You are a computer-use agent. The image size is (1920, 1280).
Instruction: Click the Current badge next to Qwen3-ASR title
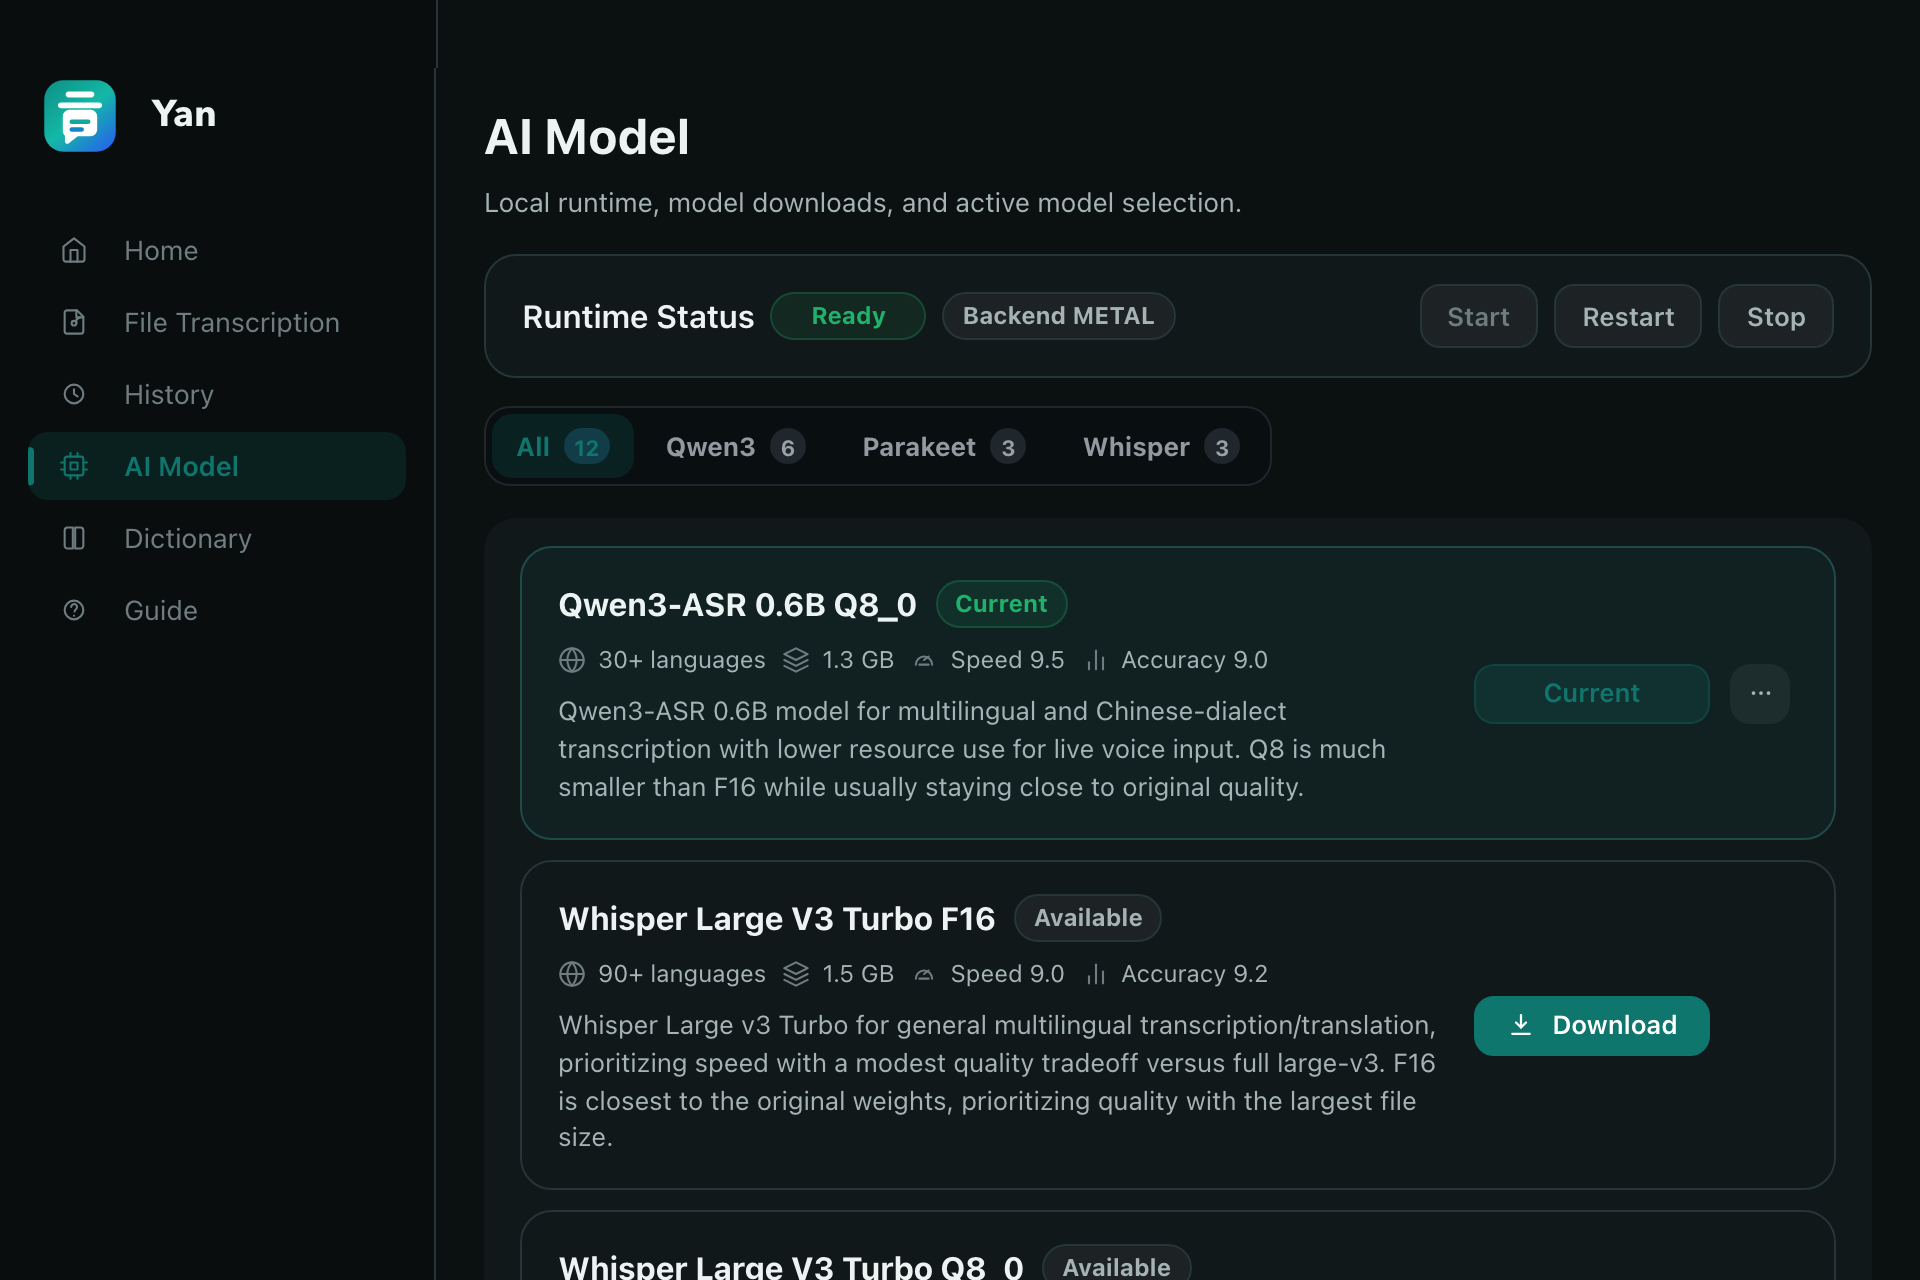coord(1001,604)
